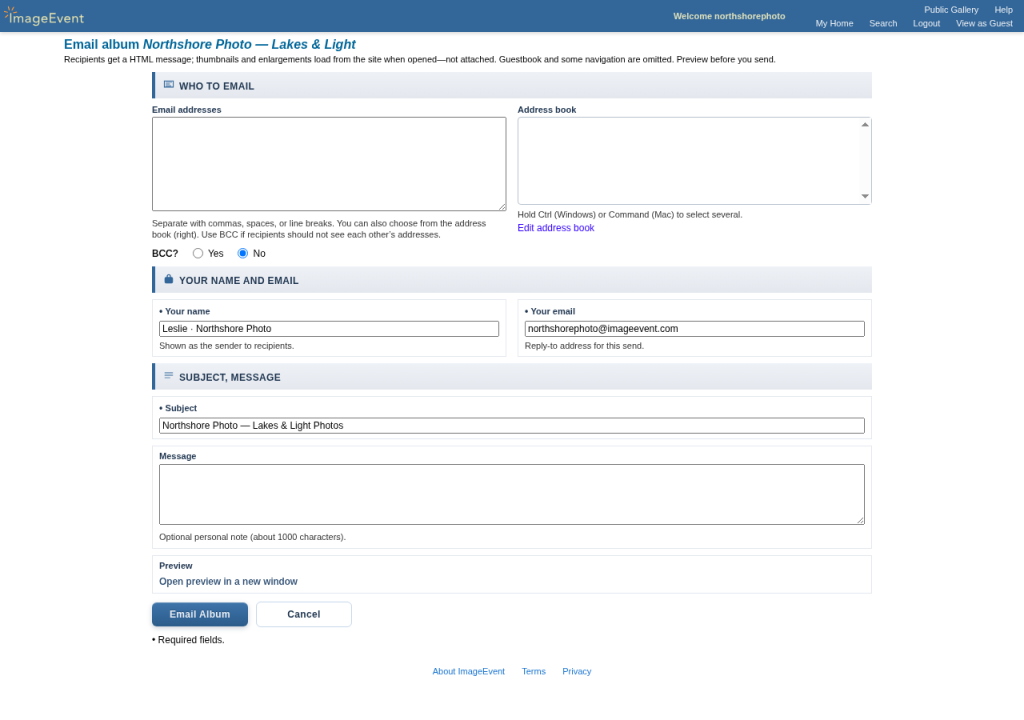Switch to View as Guest

click(984, 24)
